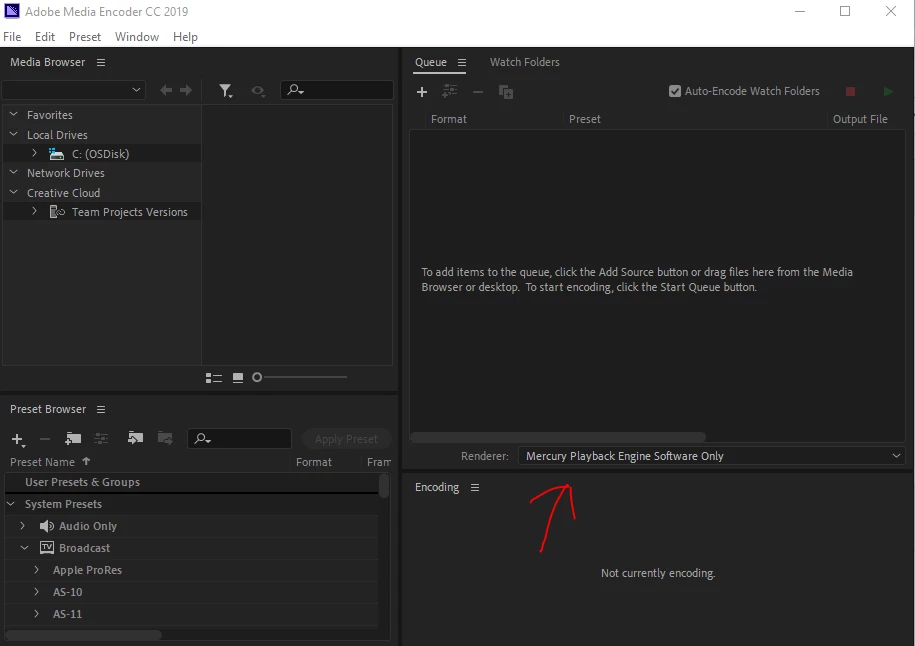Viewport: 915px width, 646px height.
Task: Click the delete preset minus icon
Action: pos(45,439)
